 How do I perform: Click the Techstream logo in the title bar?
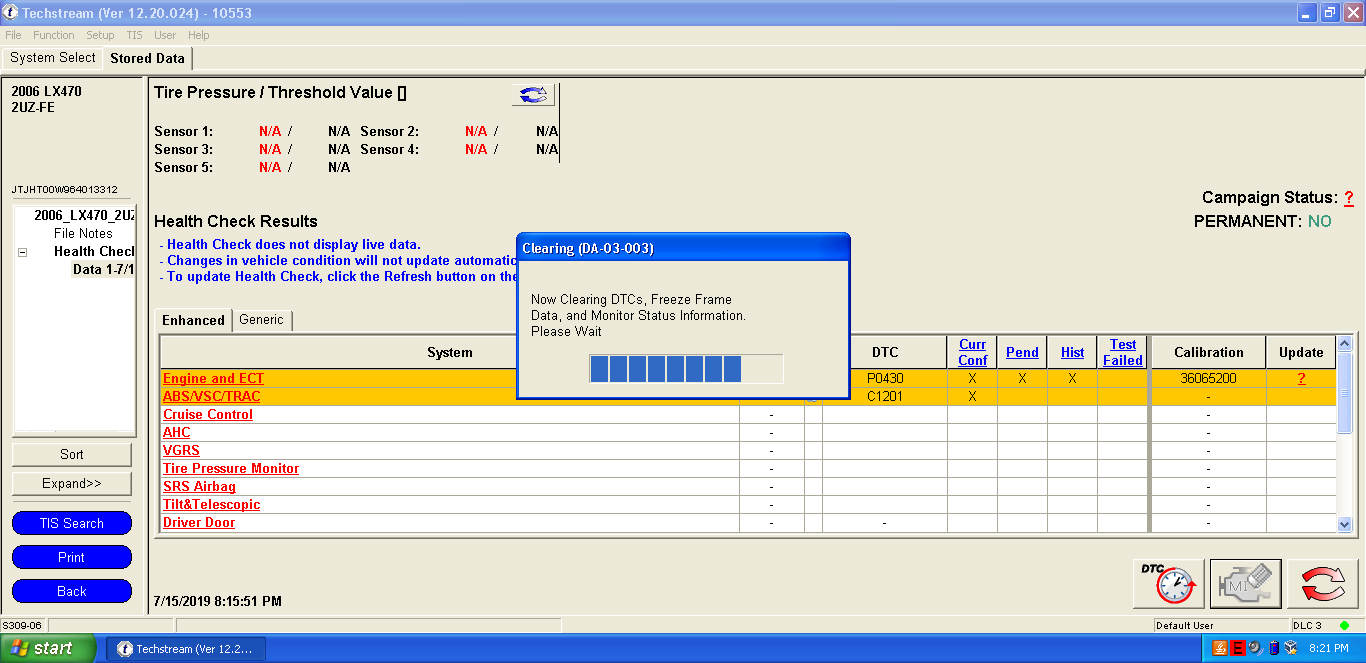[11, 12]
